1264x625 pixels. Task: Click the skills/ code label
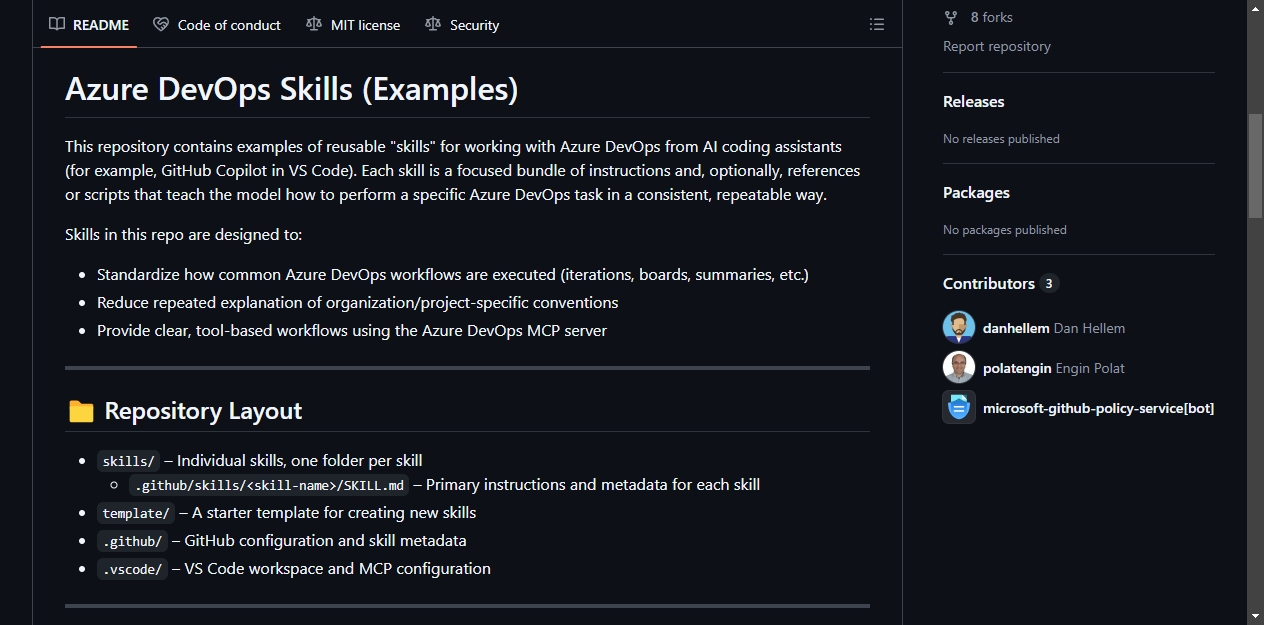point(128,461)
